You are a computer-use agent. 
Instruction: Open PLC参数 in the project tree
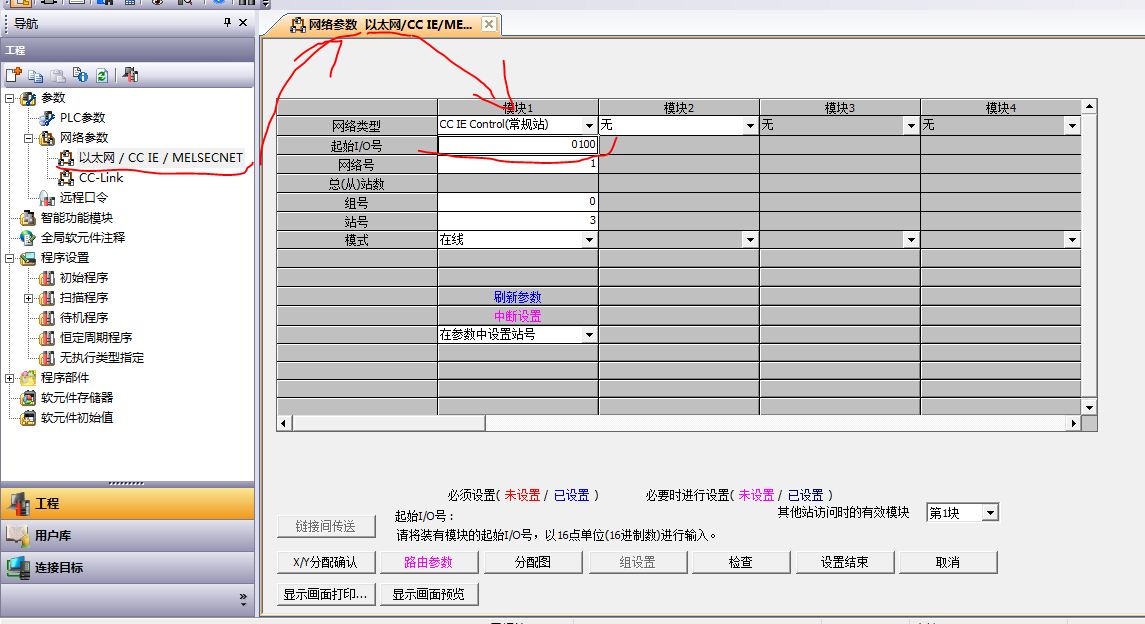tap(81, 117)
